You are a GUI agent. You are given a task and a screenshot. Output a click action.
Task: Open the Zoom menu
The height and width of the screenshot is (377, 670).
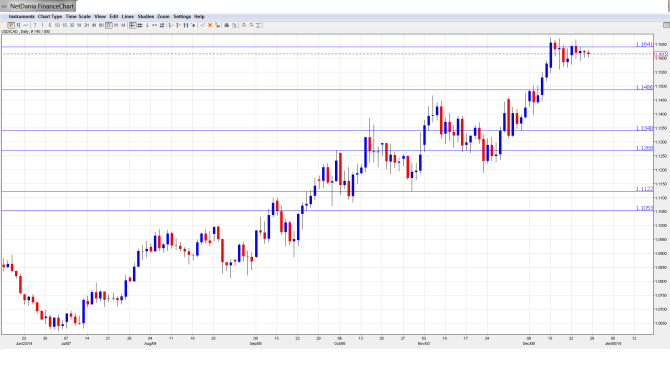pyautogui.click(x=164, y=17)
